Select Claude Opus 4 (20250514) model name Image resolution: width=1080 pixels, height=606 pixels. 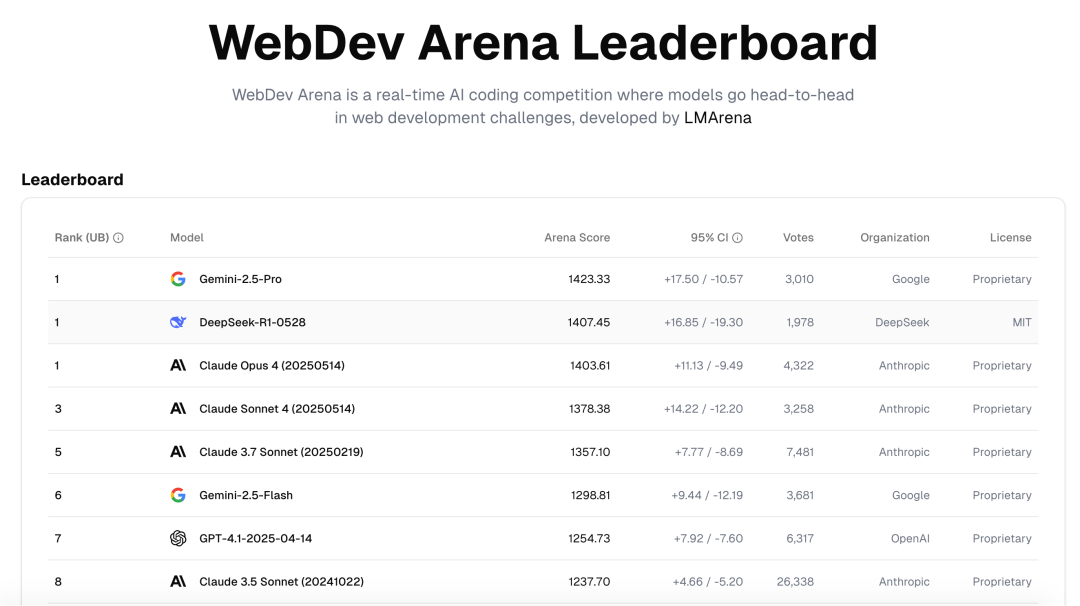point(272,366)
